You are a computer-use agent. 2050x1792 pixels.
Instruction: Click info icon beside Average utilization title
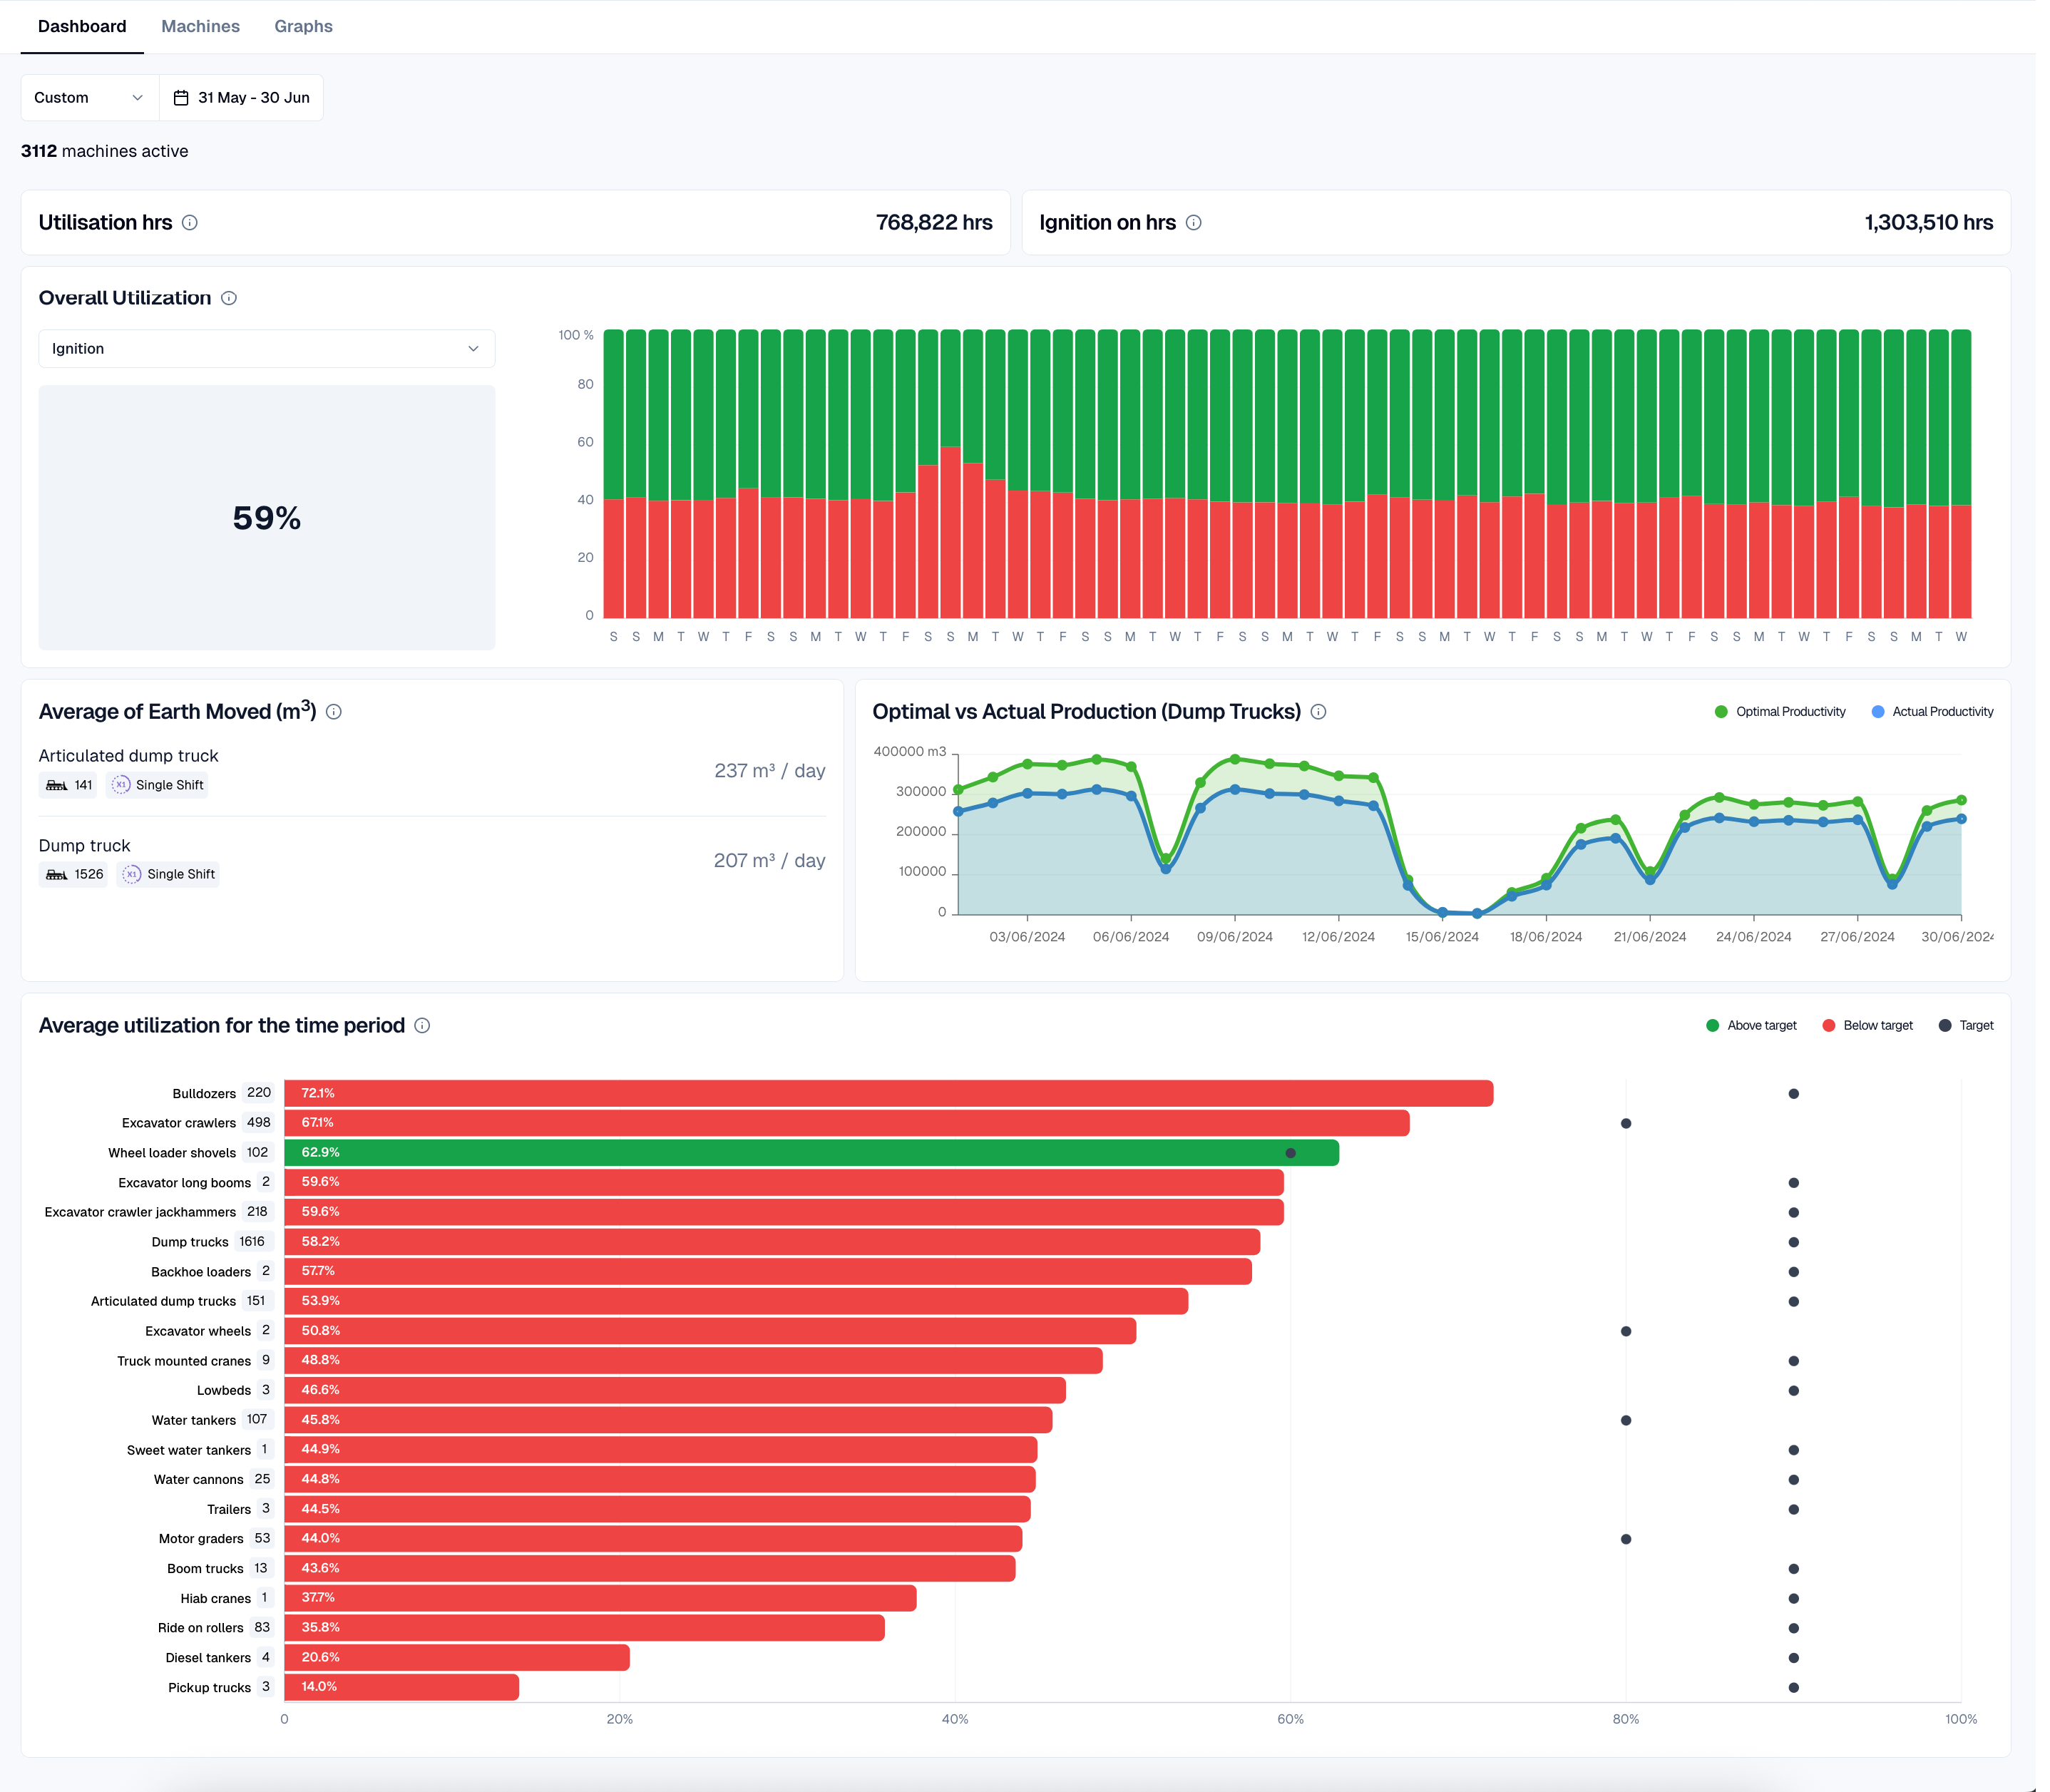pos(422,1026)
